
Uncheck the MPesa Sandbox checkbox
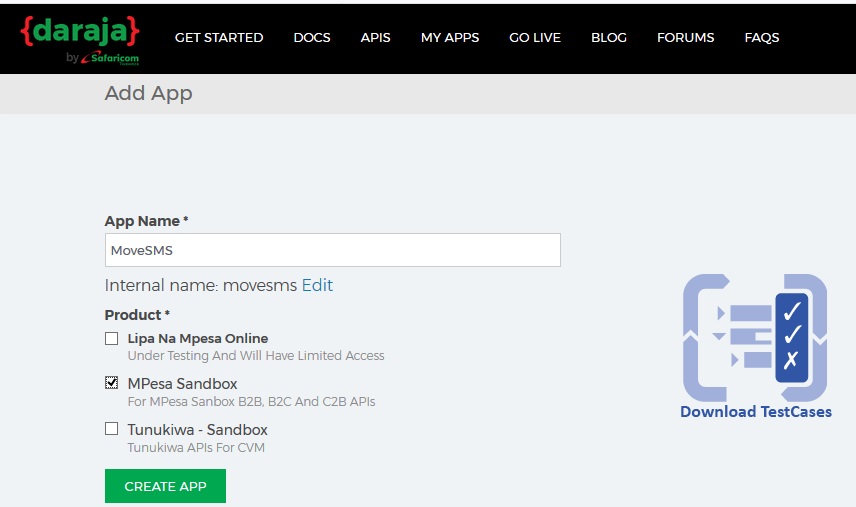tap(111, 383)
